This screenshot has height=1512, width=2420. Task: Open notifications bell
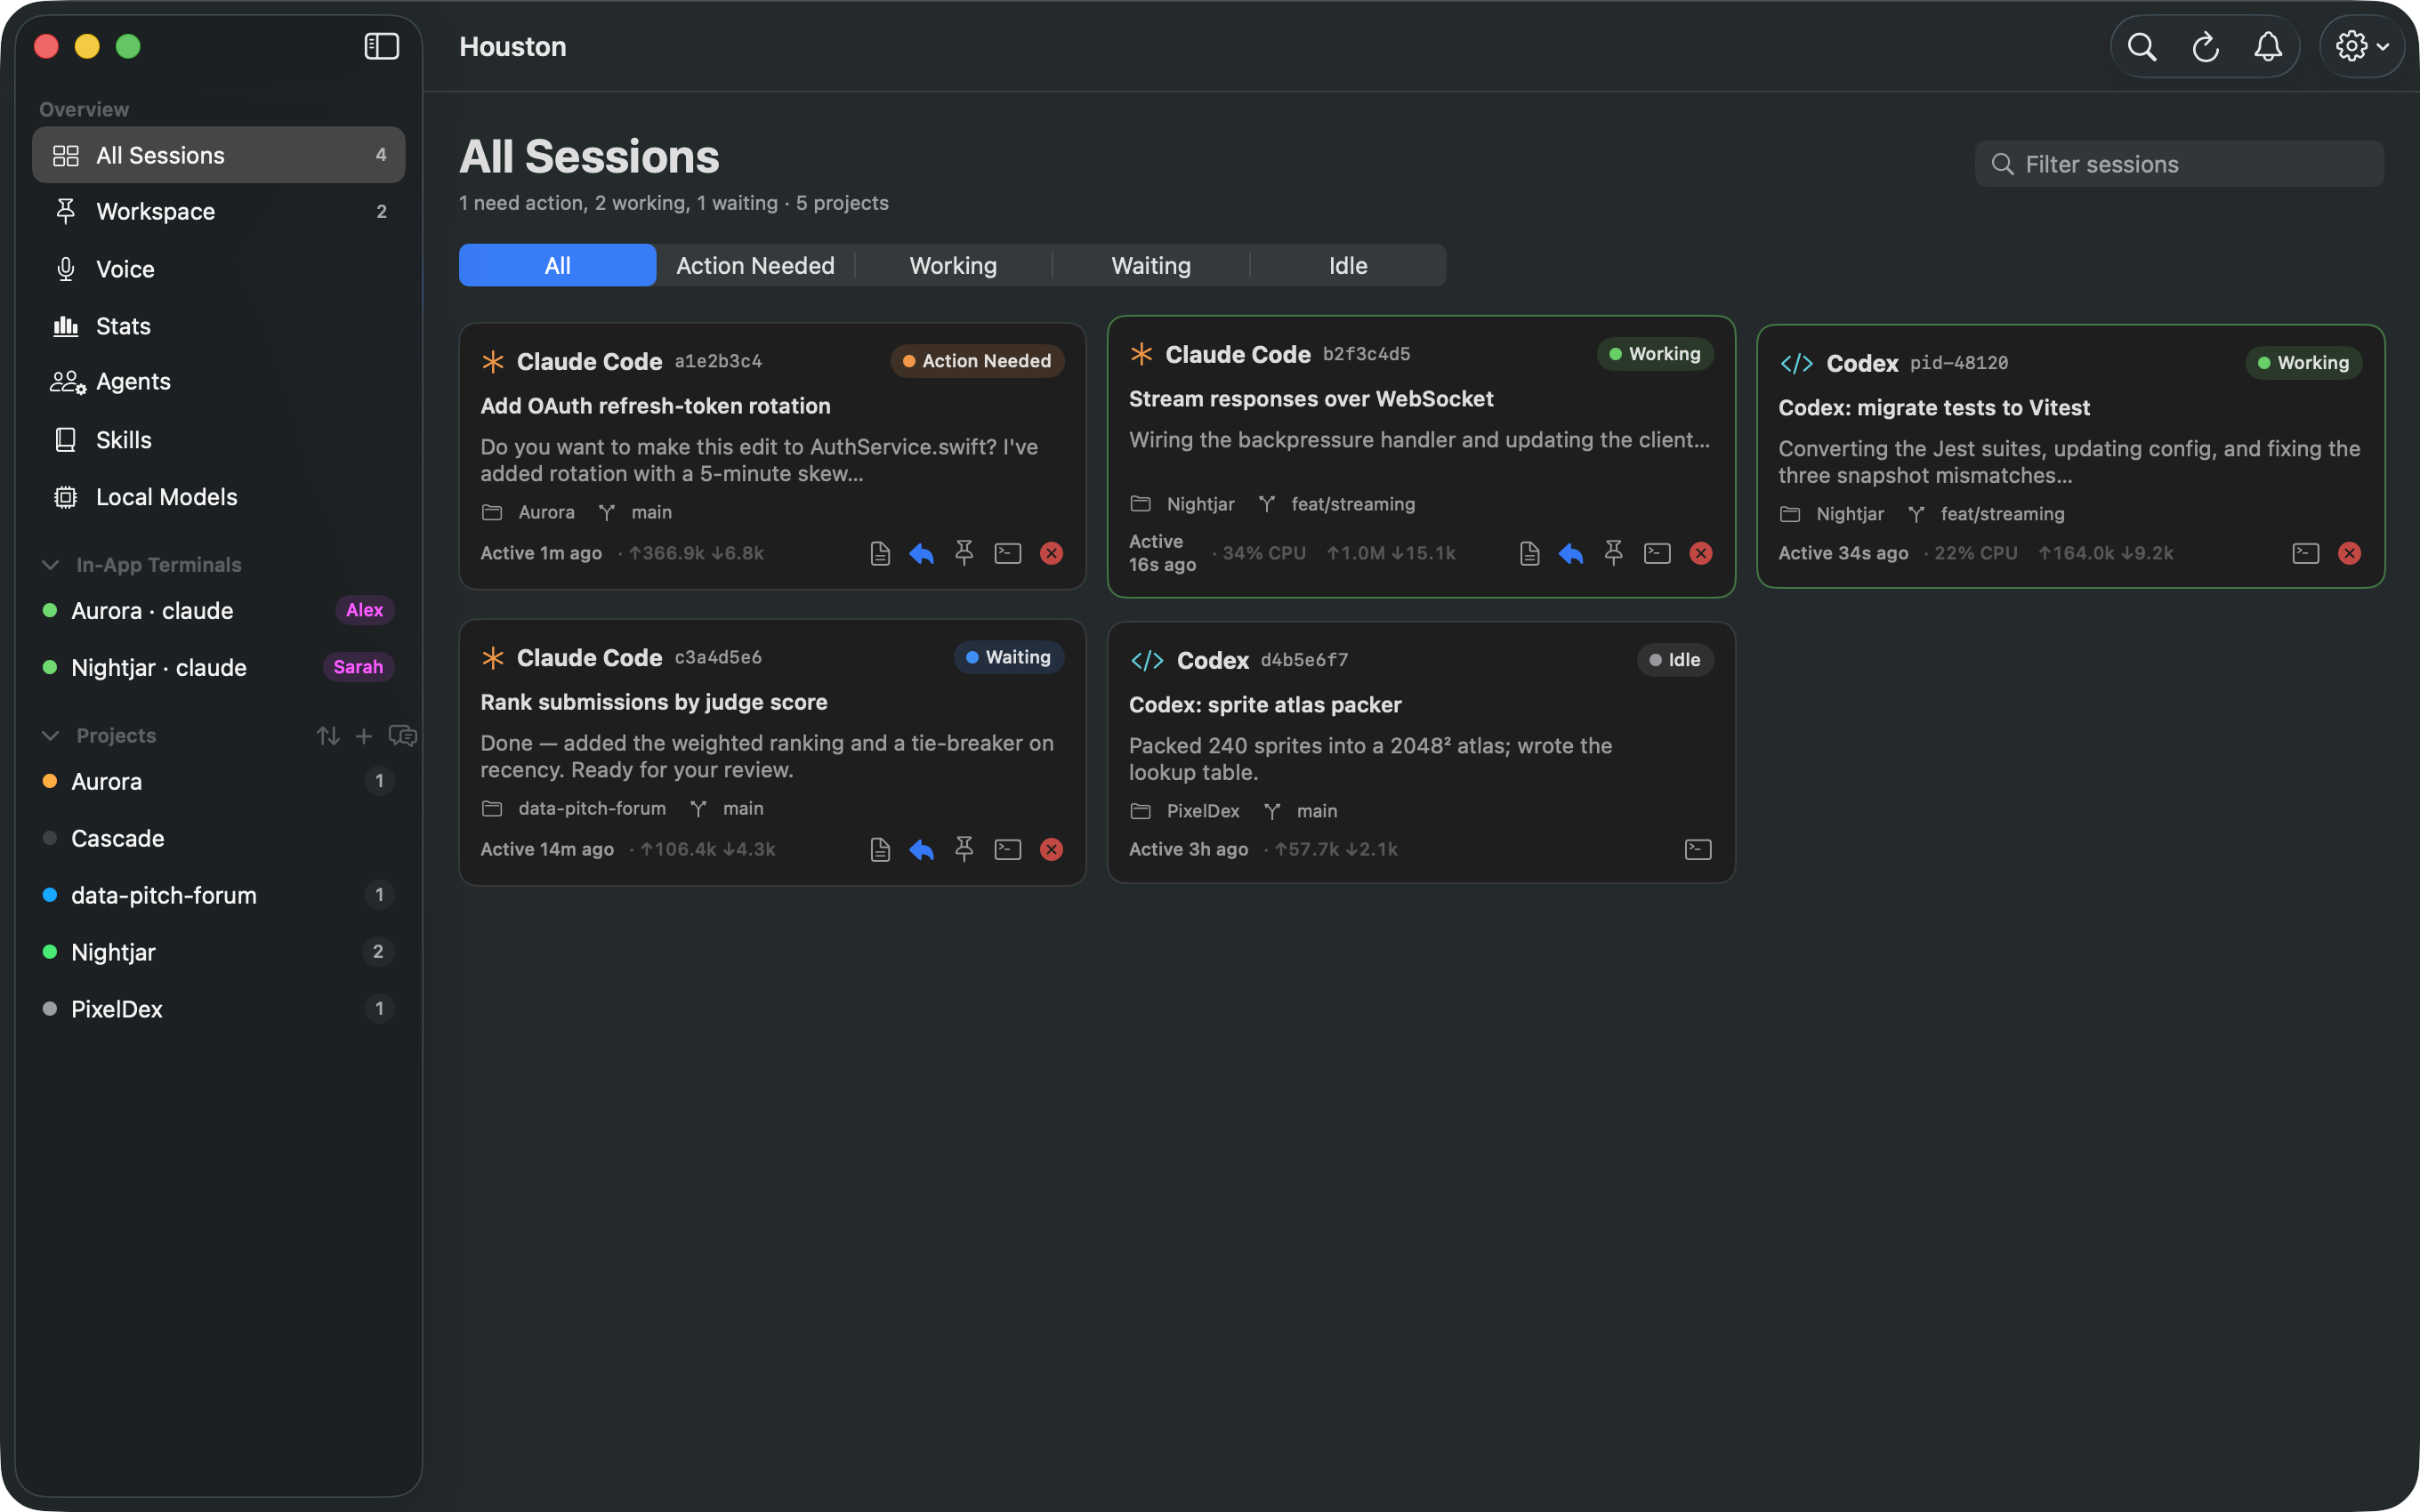[x=2268, y=47]
